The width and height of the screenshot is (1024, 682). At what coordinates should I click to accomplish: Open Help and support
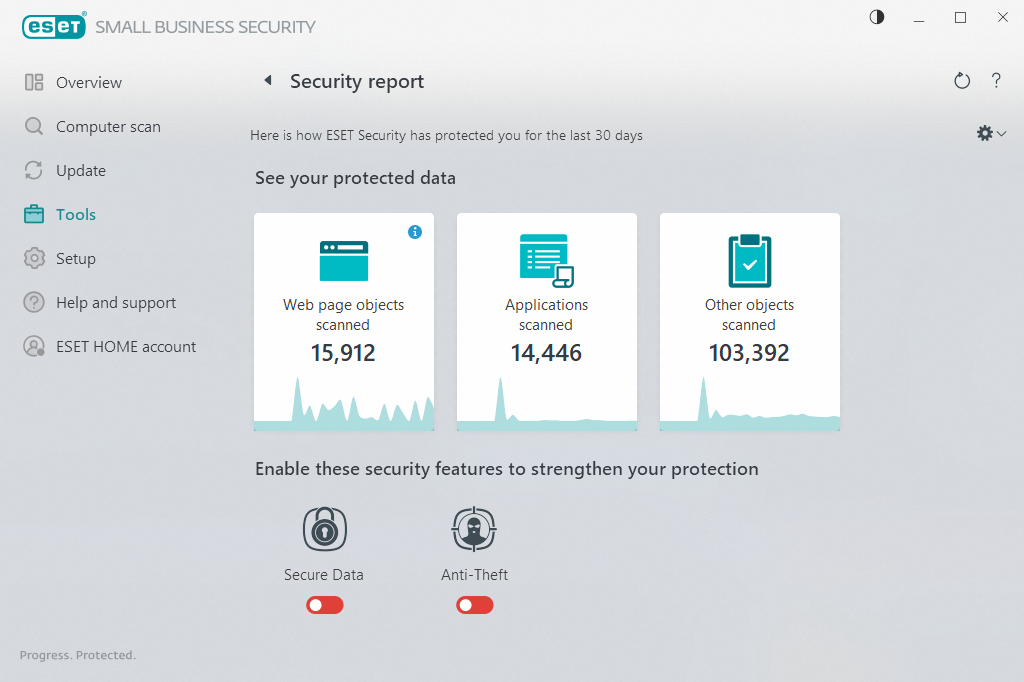point(115,303)
